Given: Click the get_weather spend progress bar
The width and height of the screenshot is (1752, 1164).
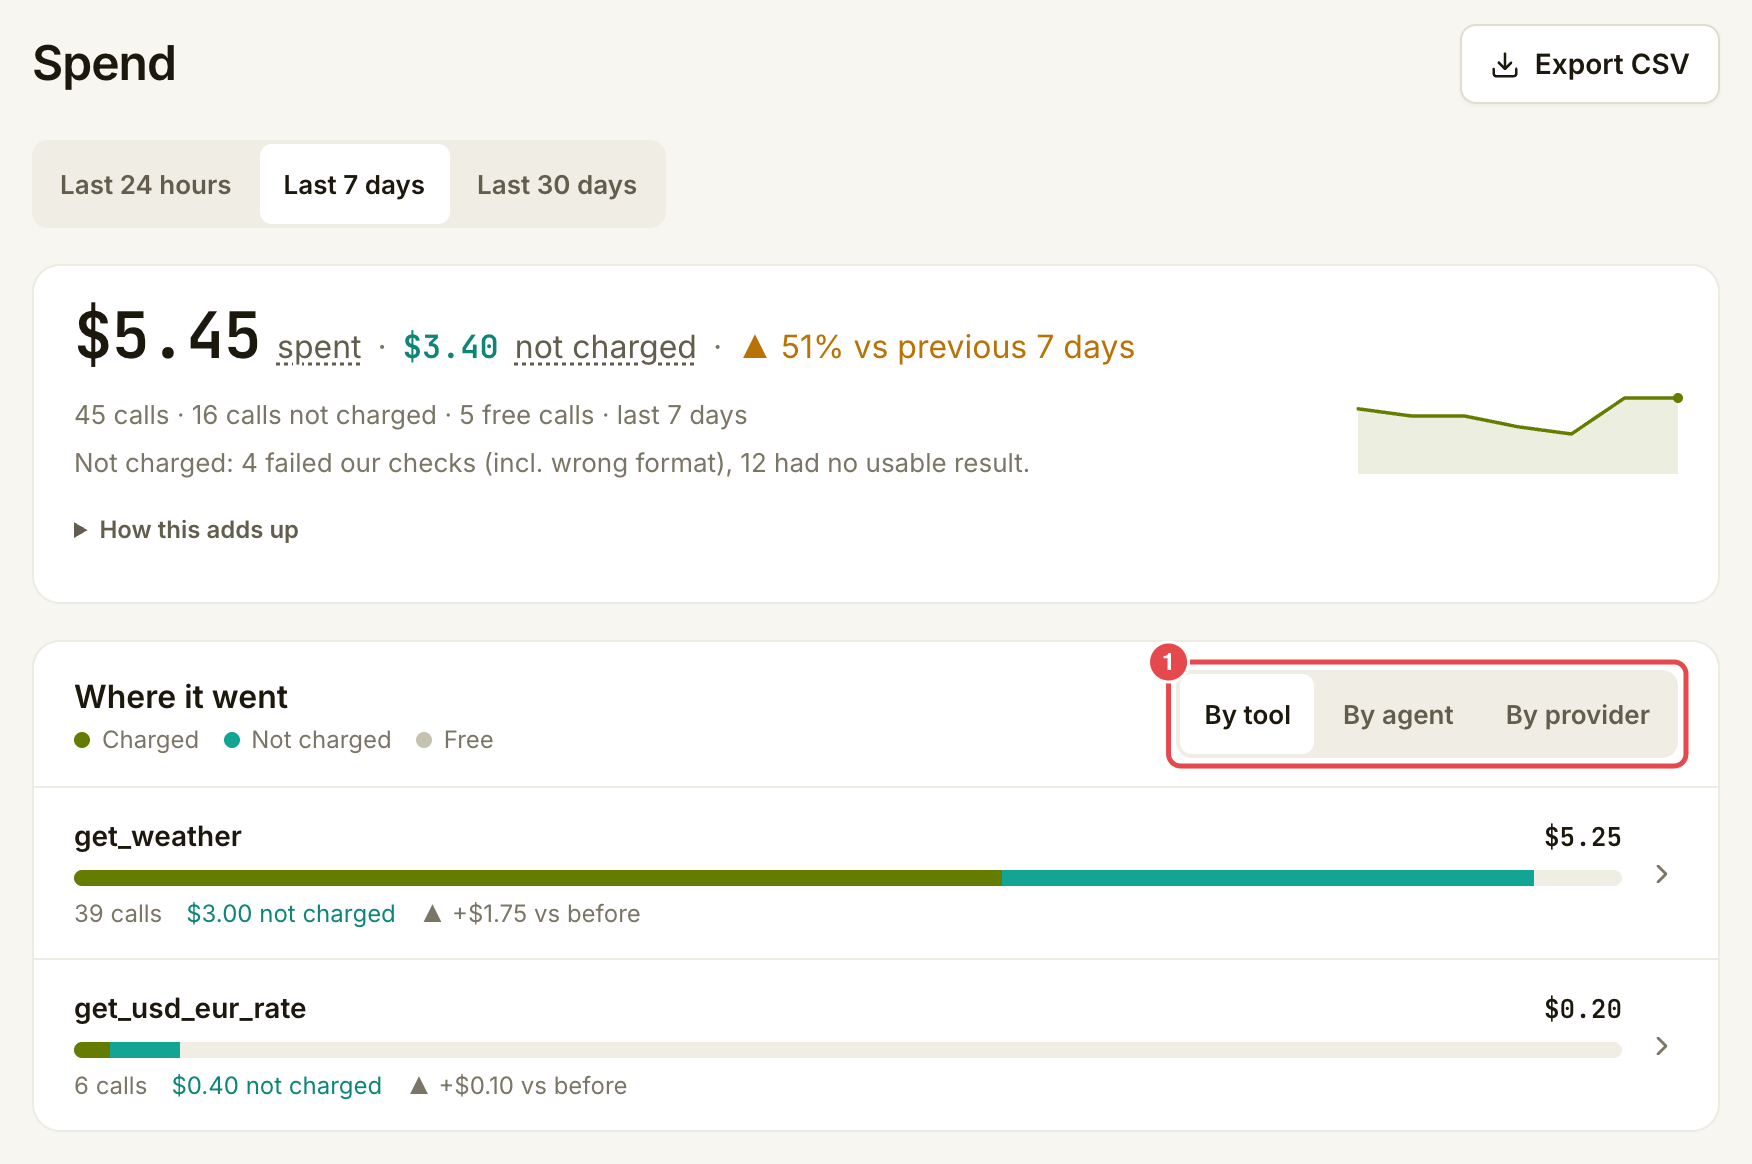Looking at the screenshot, I should click(848, 878).
